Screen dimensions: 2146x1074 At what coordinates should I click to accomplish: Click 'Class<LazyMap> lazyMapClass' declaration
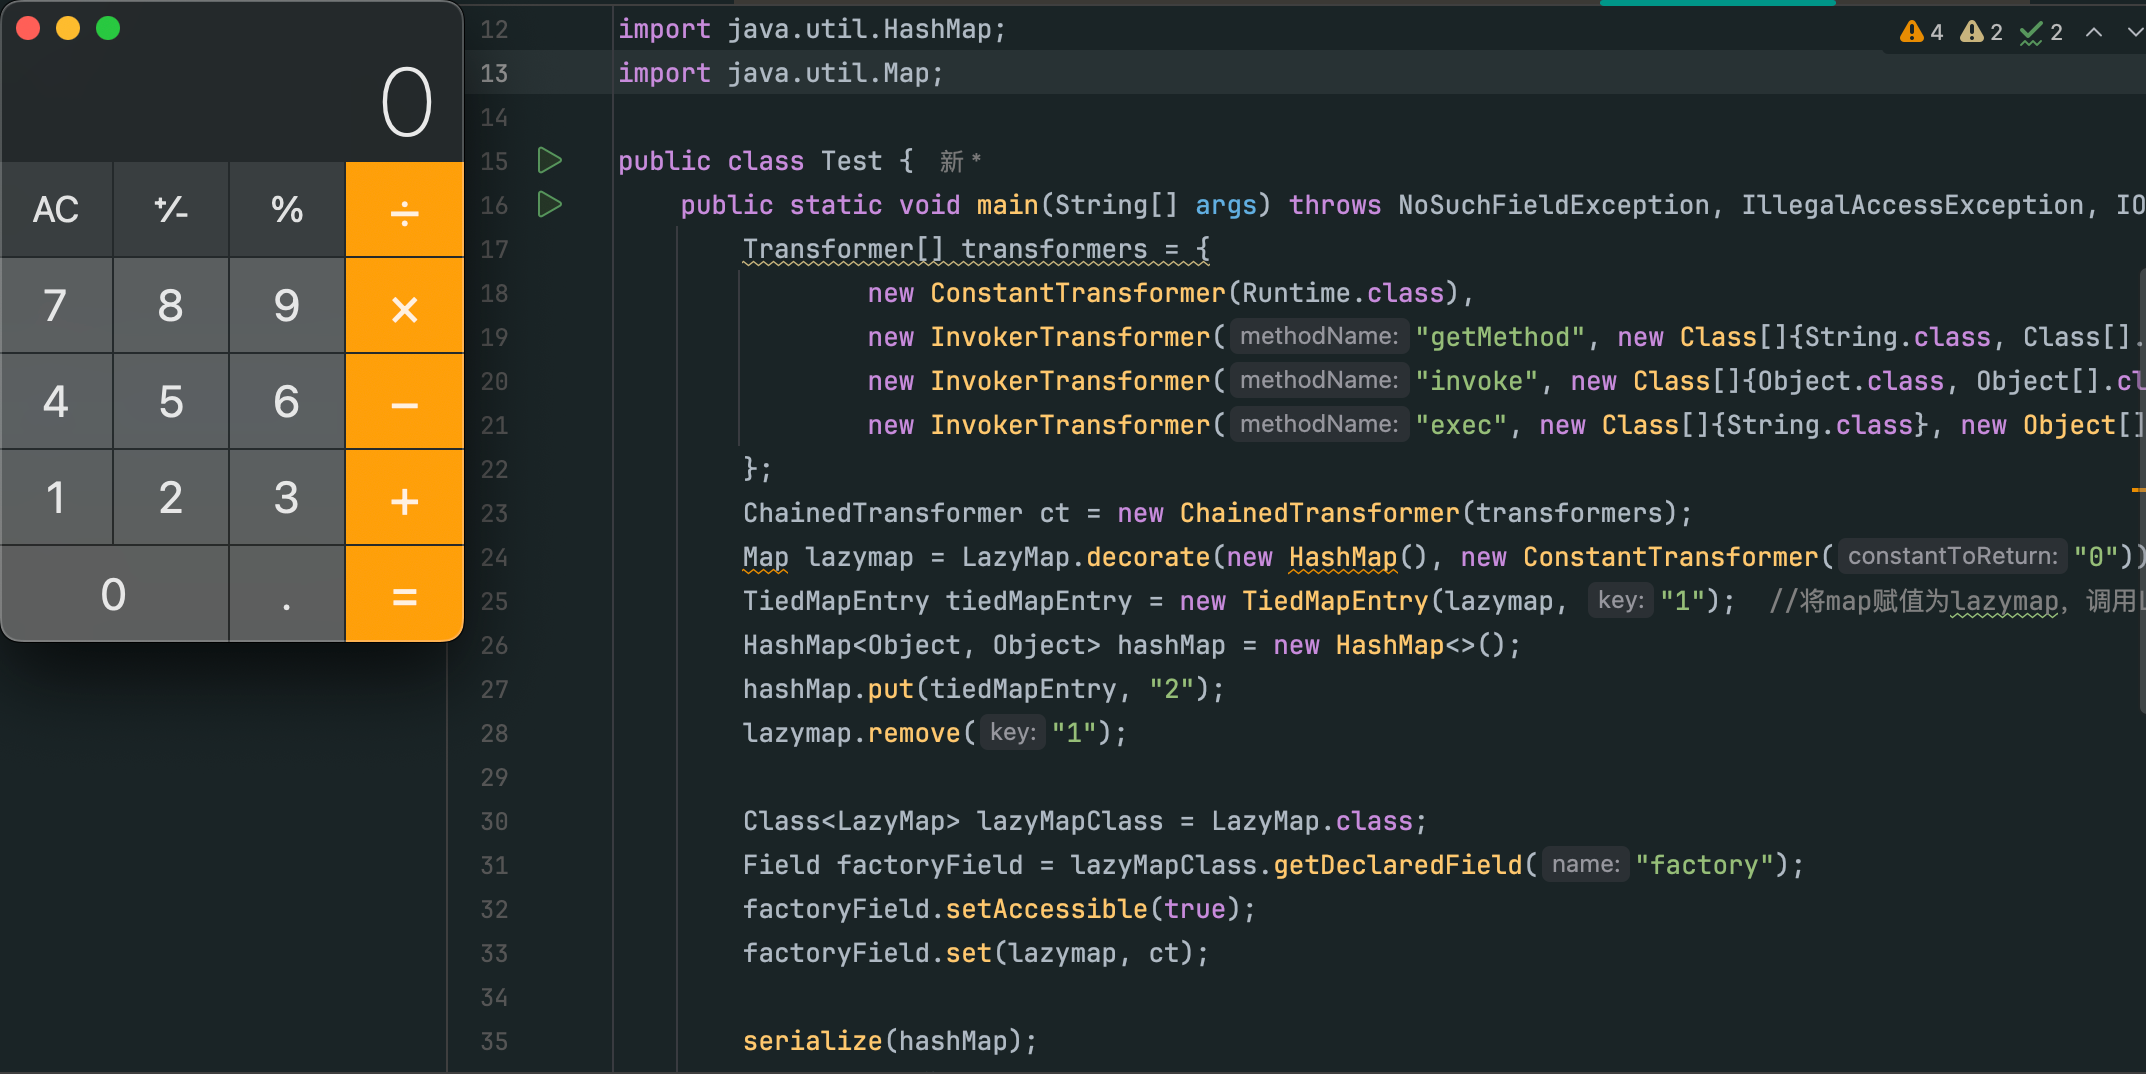[953, 821]
